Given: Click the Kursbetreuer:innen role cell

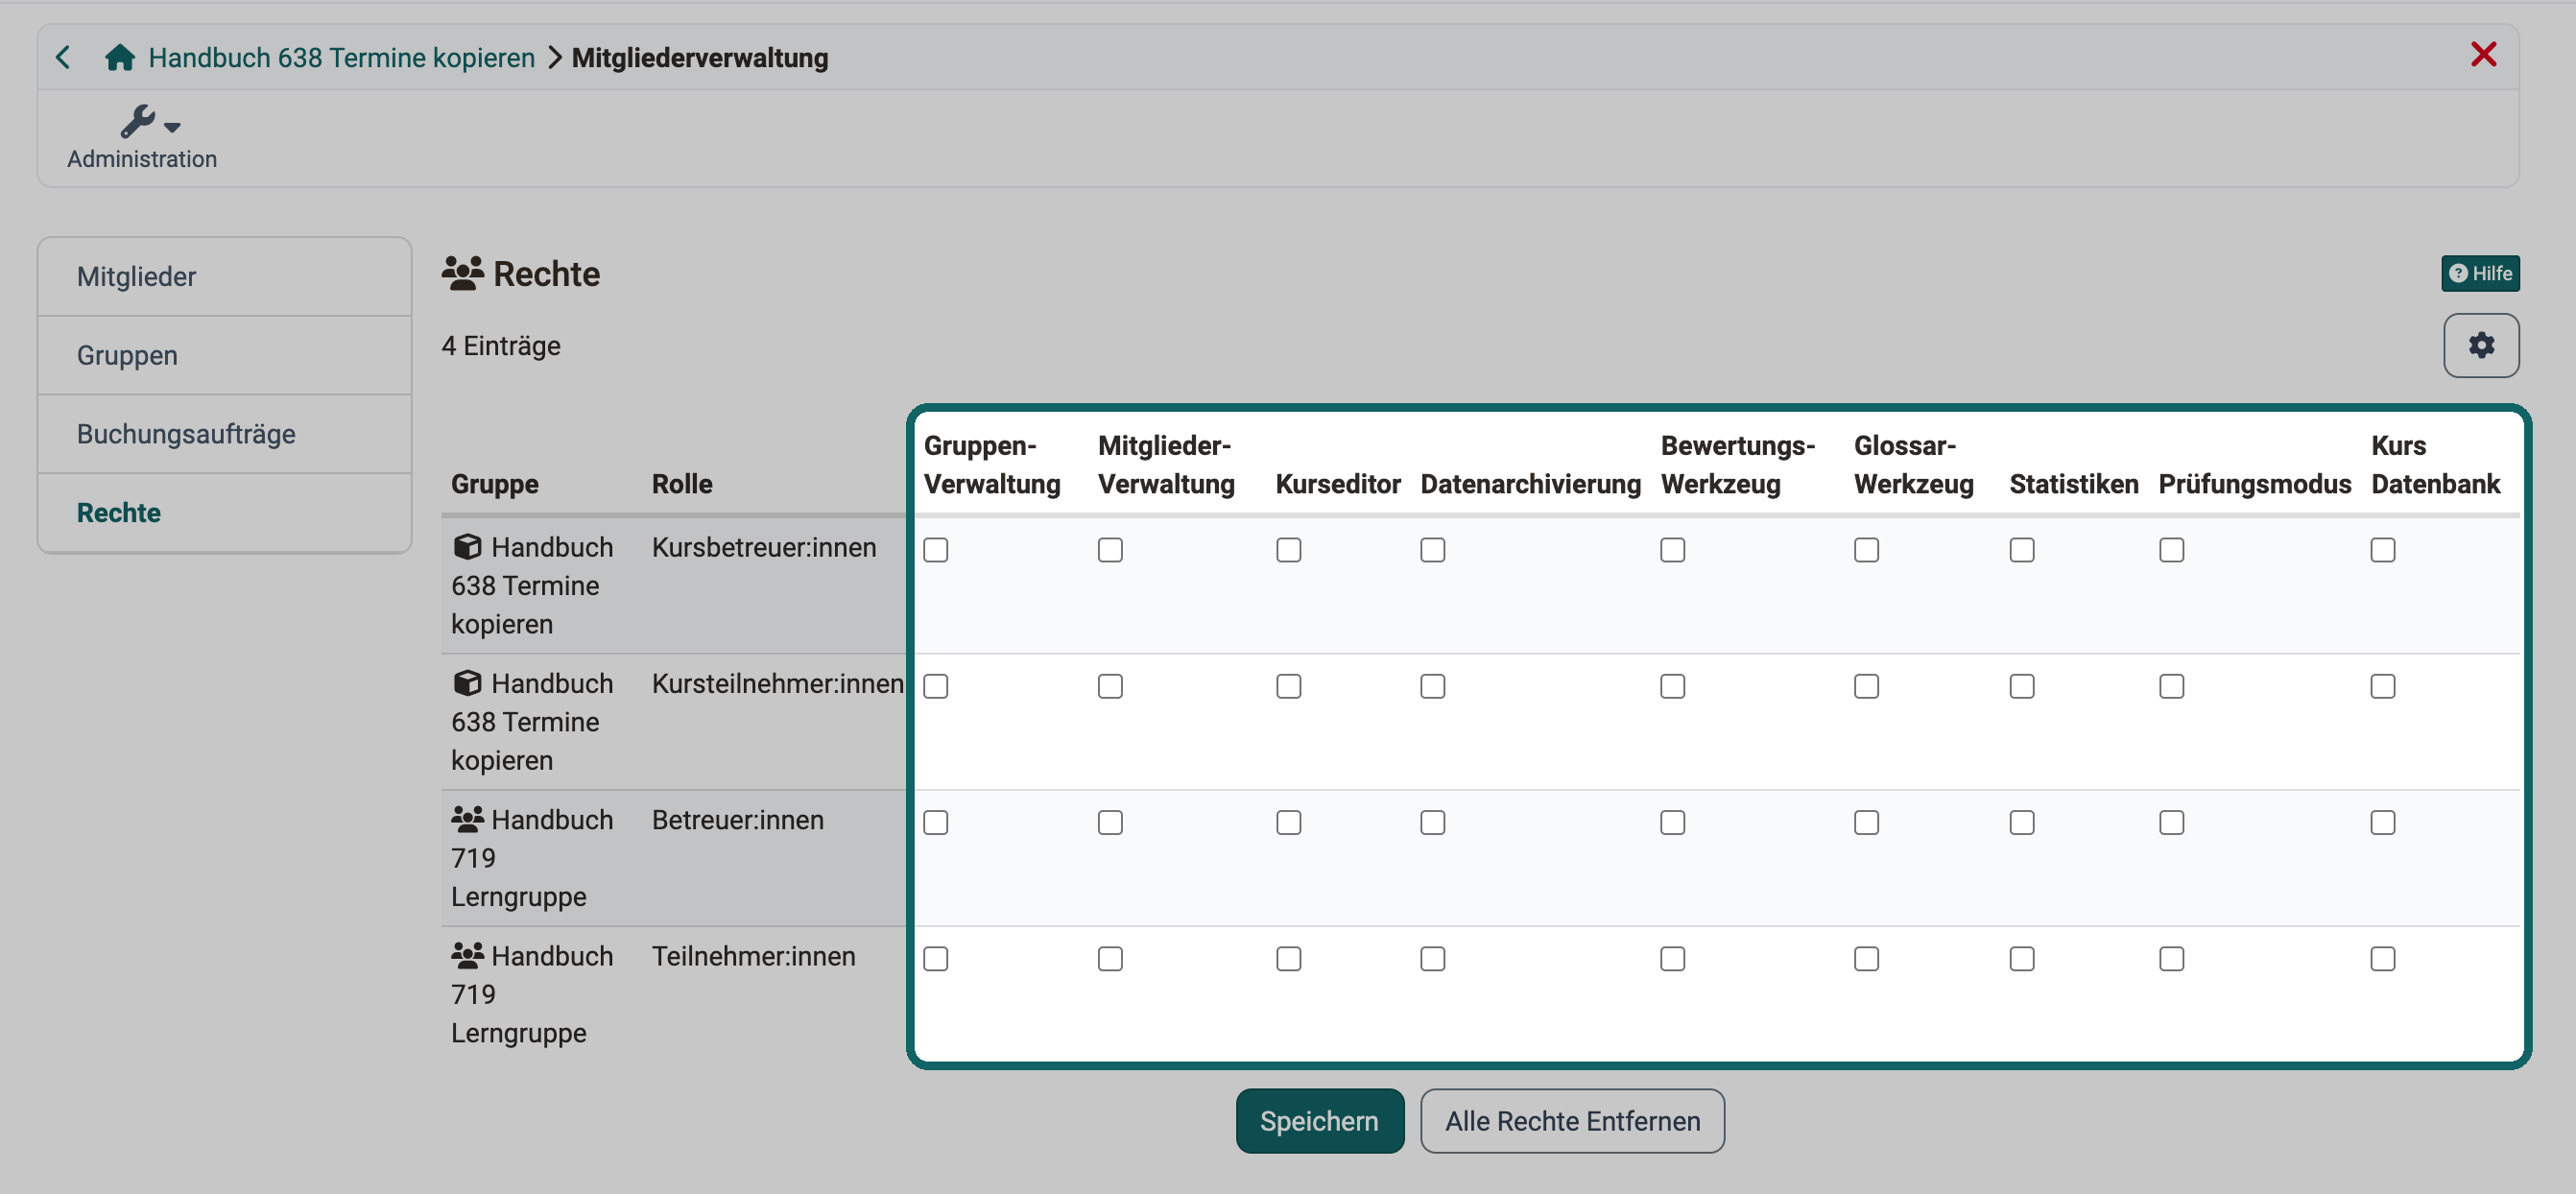Looking at the screenshot, I should click(x=764, y=547).
